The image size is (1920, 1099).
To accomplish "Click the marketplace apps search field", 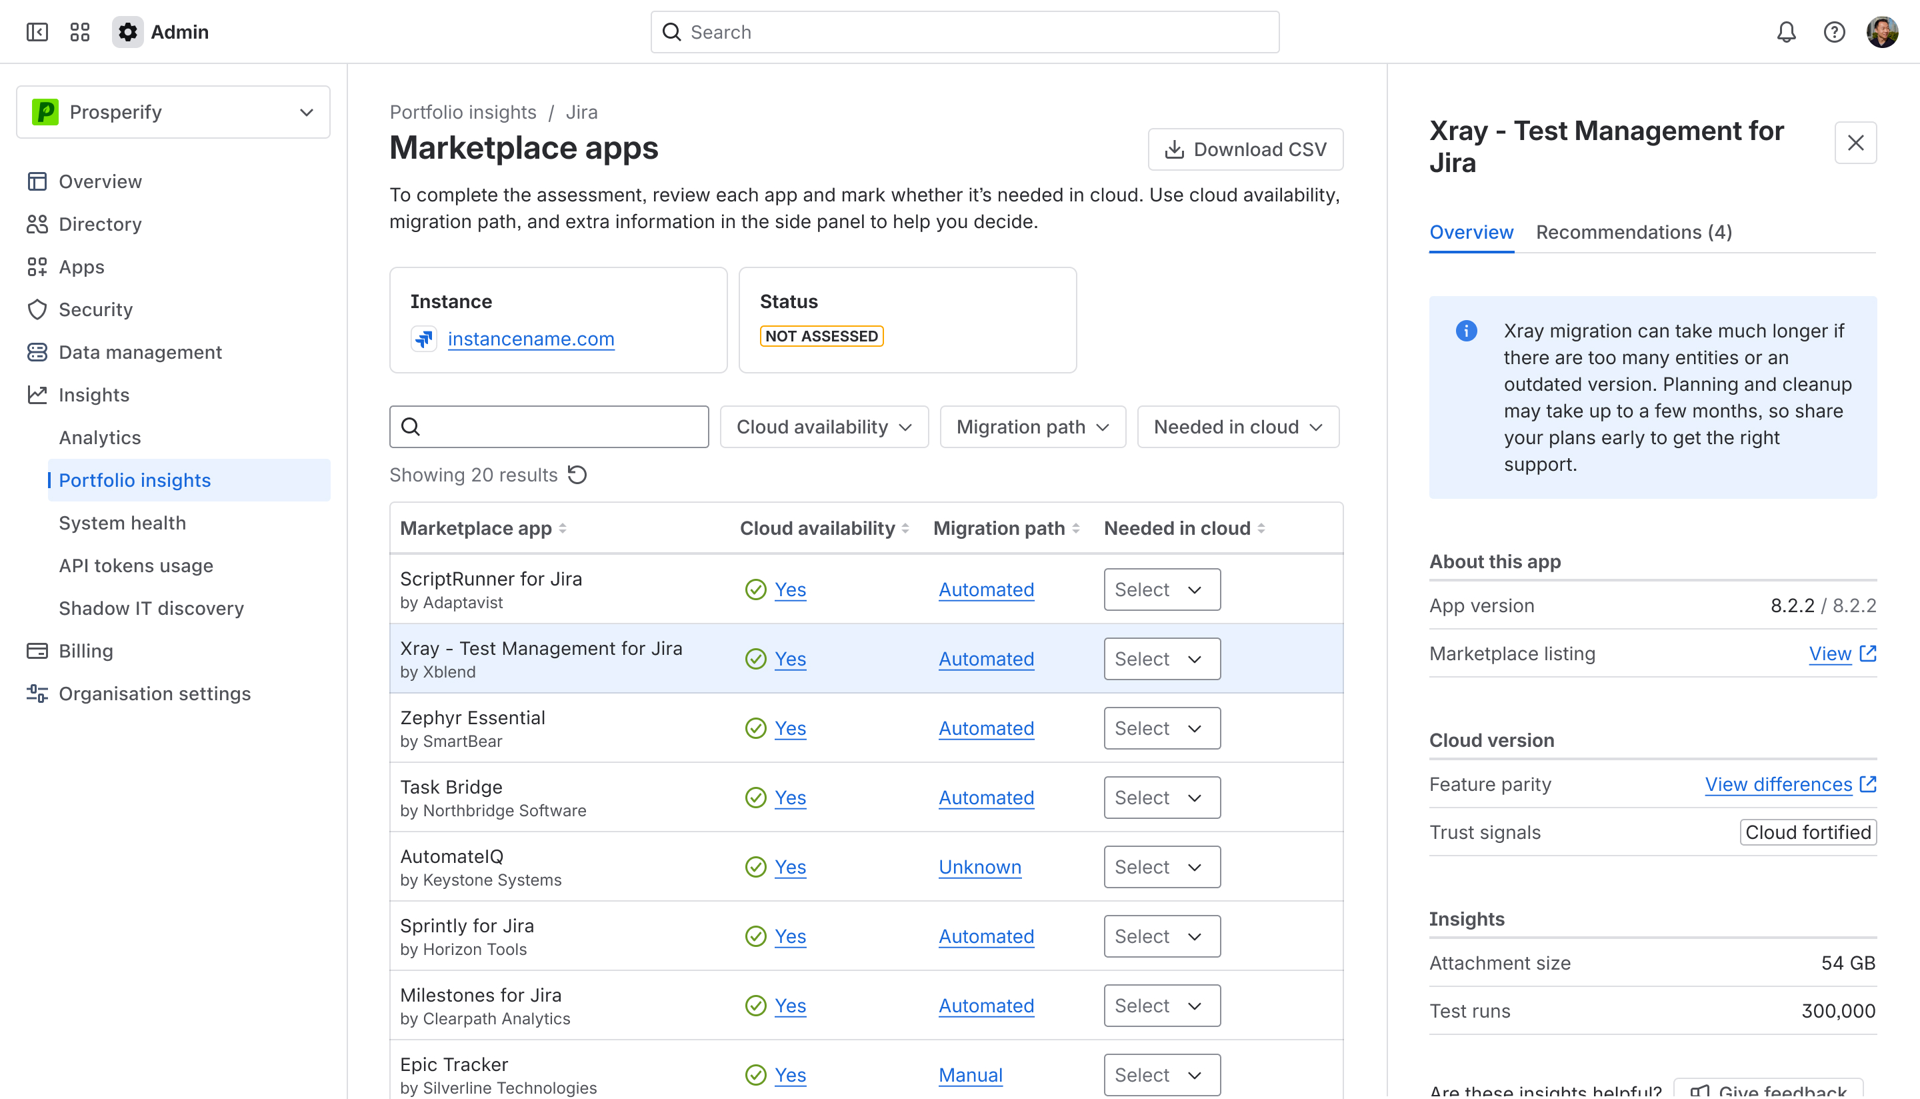I will point(548,426).
